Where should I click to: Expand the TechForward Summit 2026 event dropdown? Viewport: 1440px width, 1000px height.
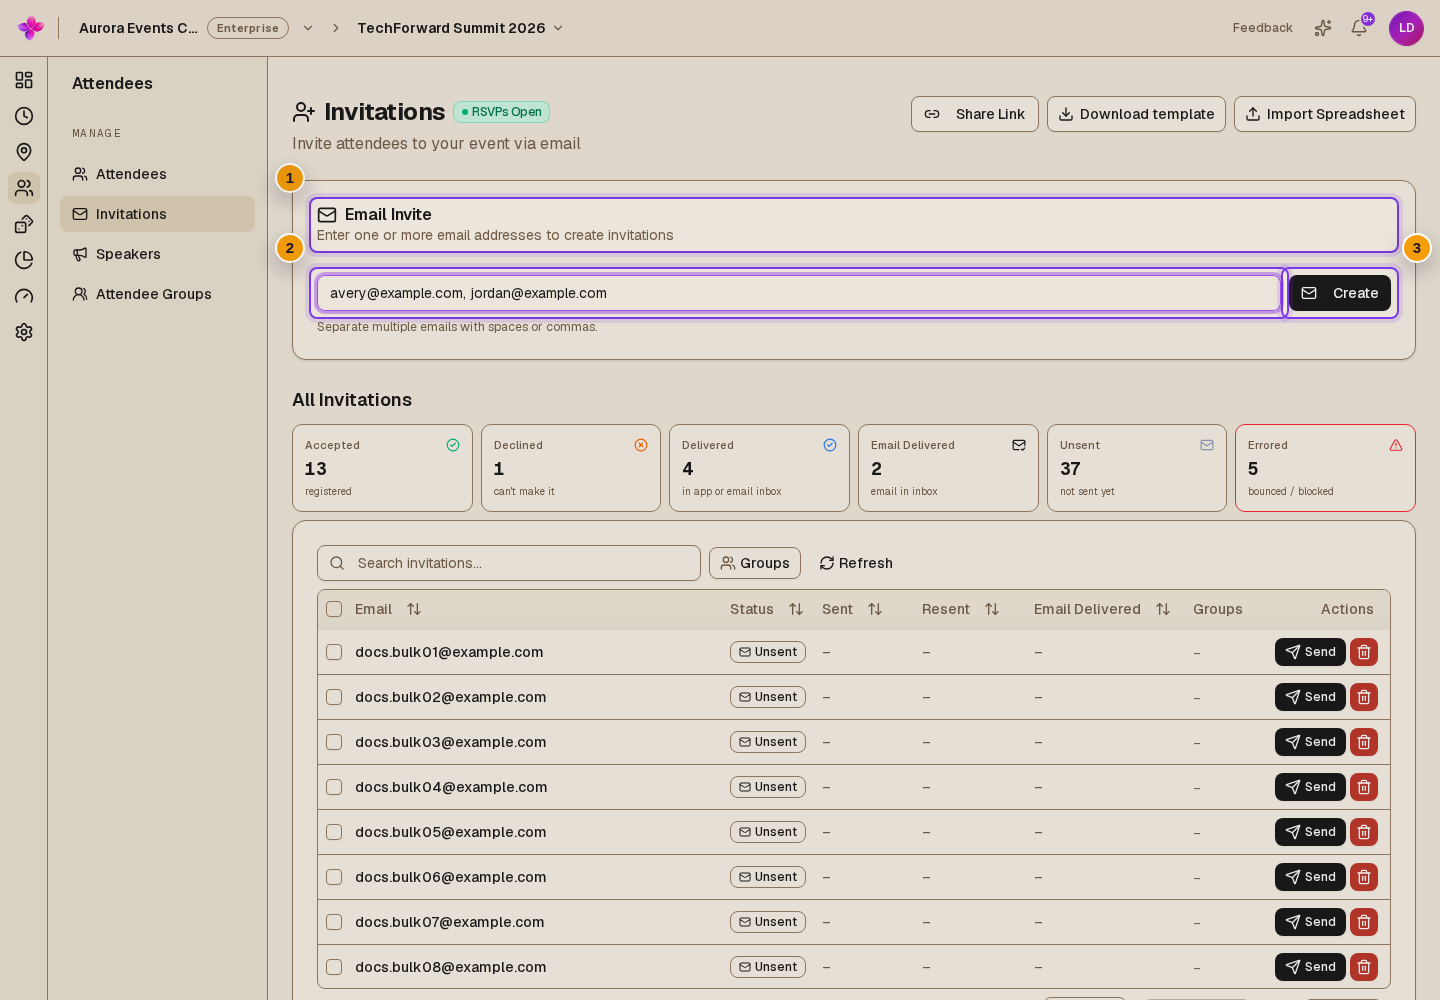[x=558, y=28]
